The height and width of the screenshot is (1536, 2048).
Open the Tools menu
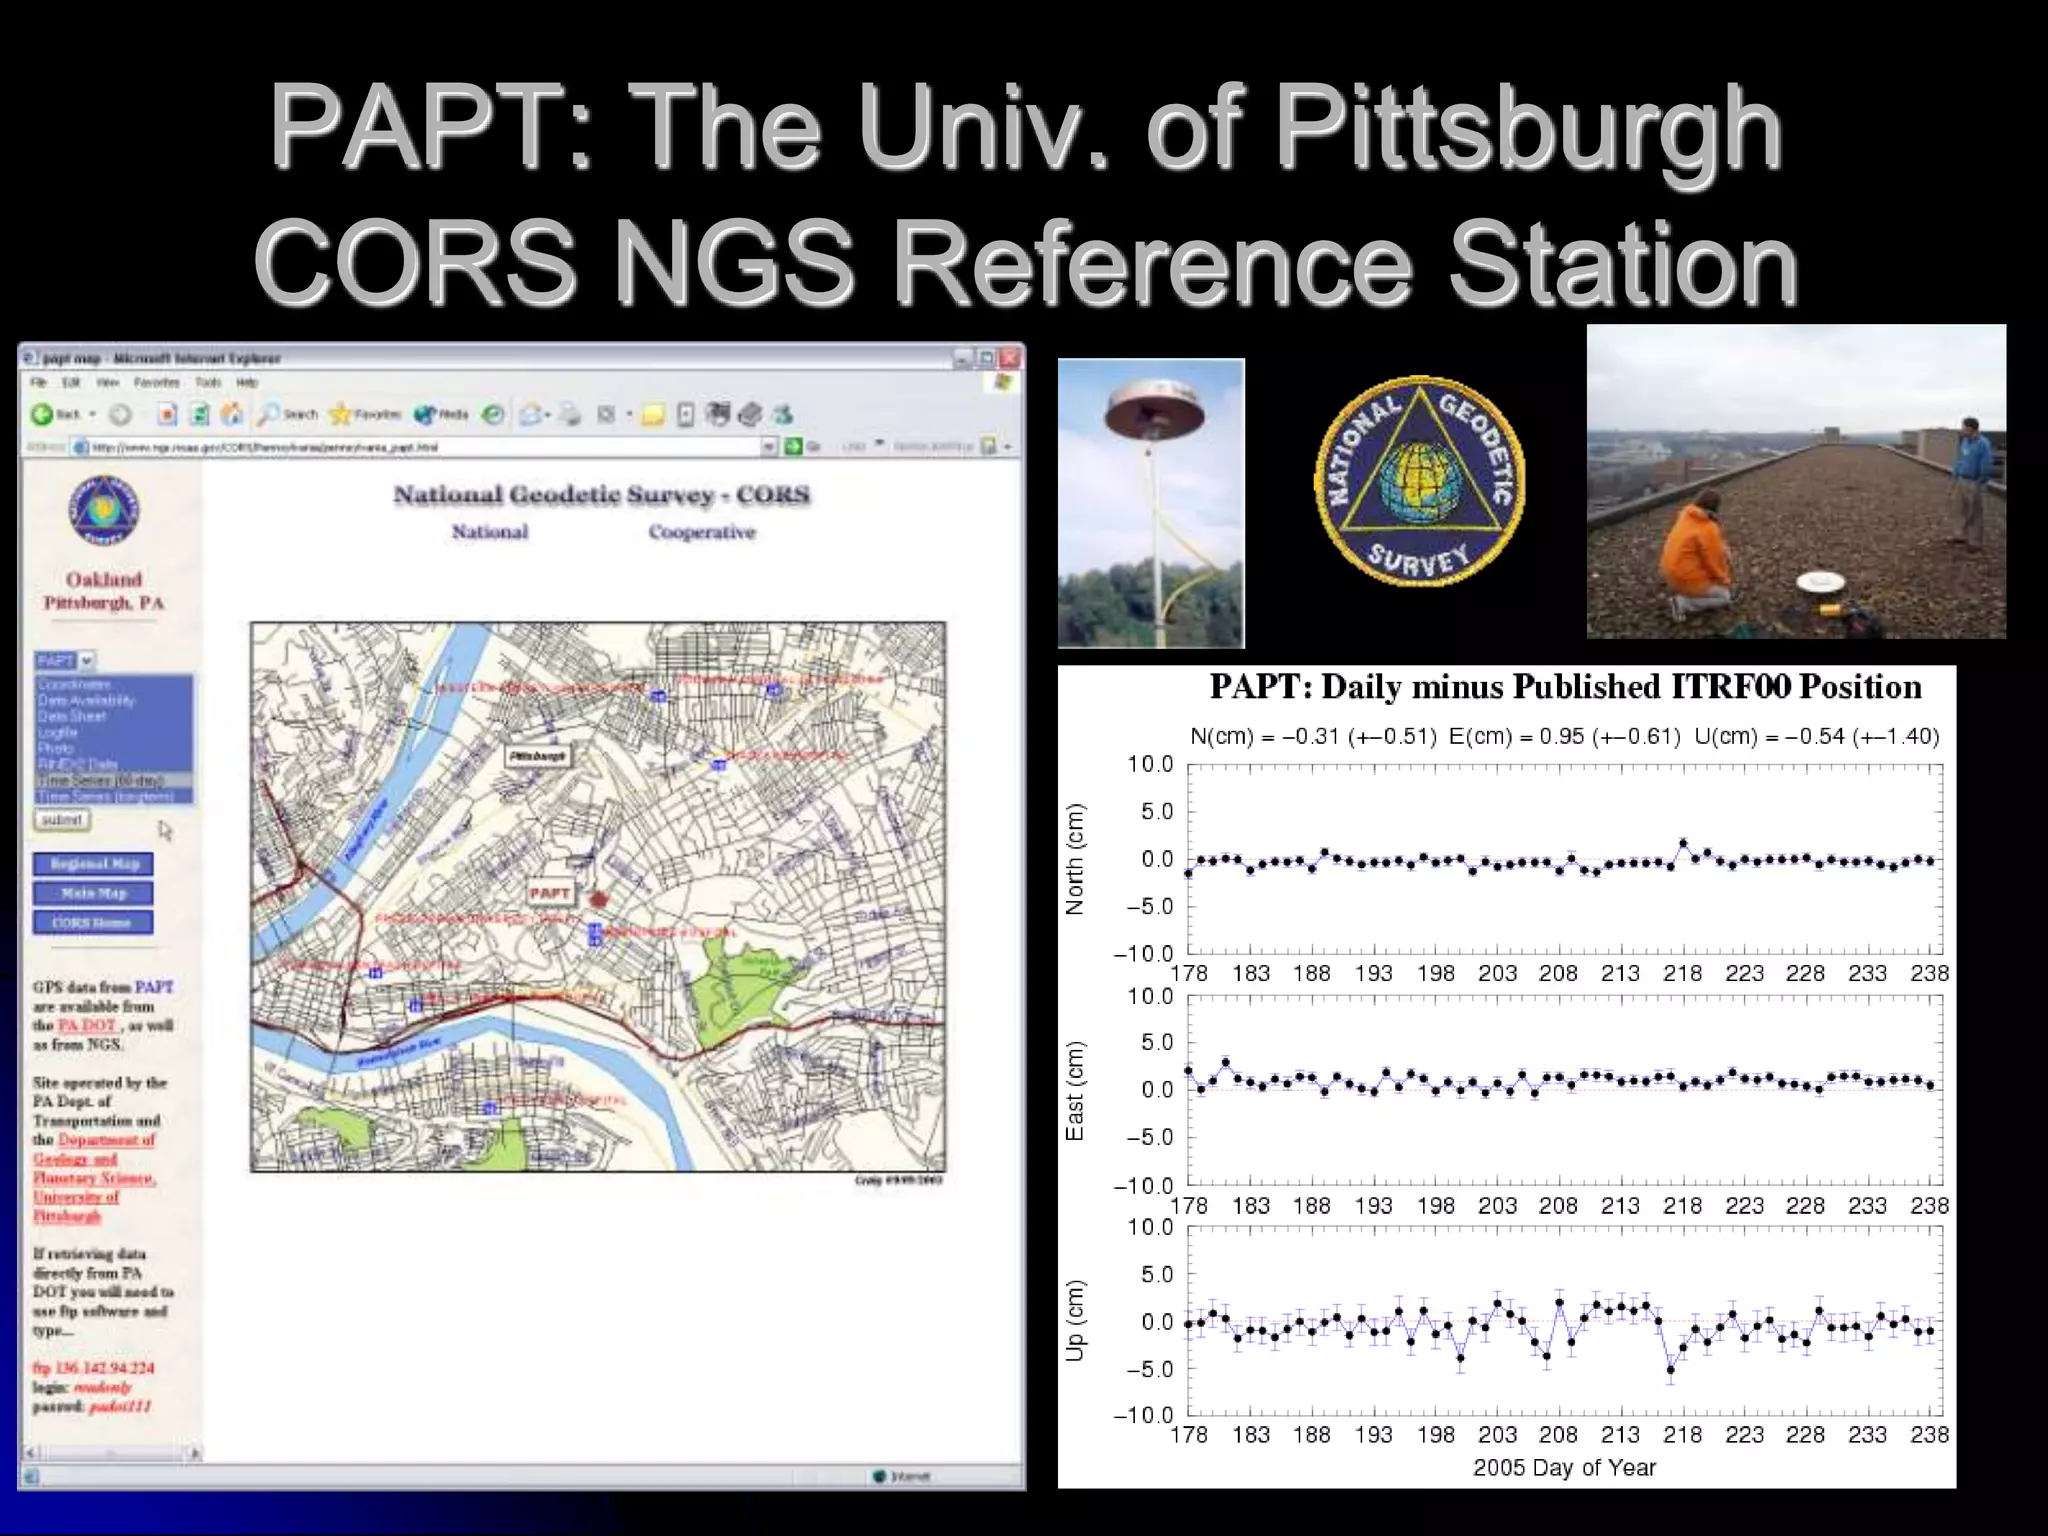pos(208,382)
